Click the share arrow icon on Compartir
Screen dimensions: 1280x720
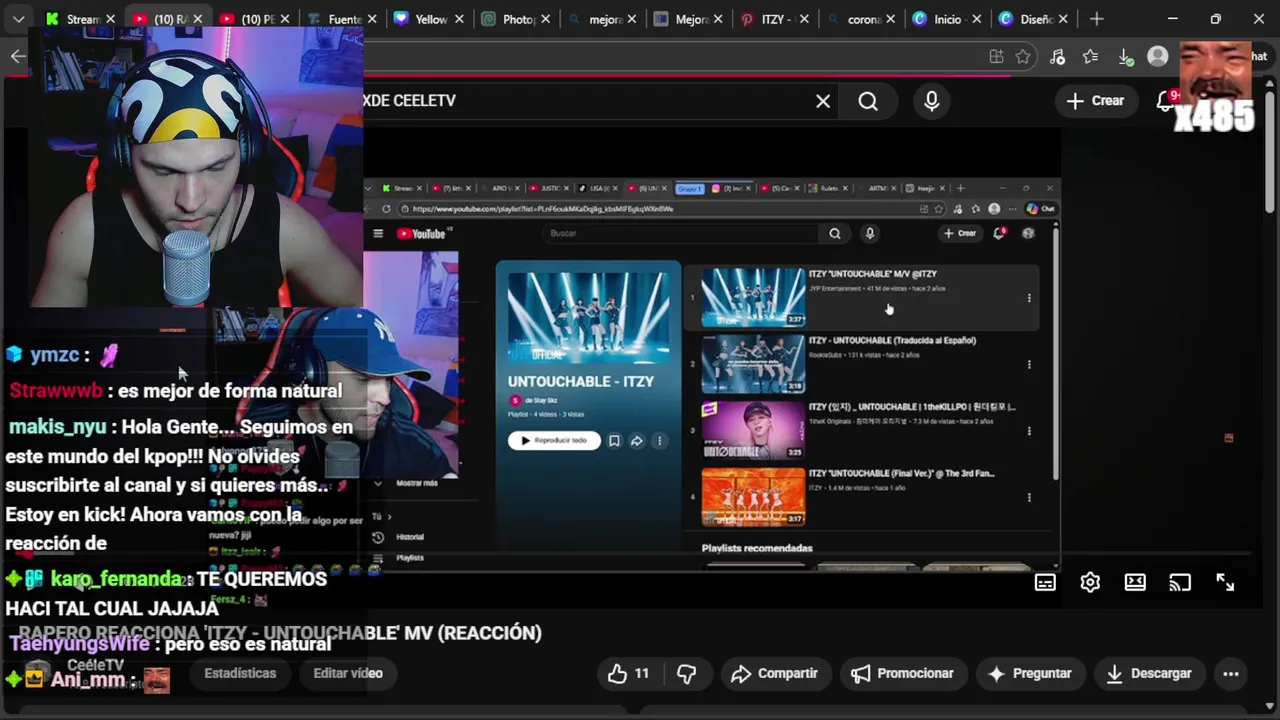pos(741,674)
